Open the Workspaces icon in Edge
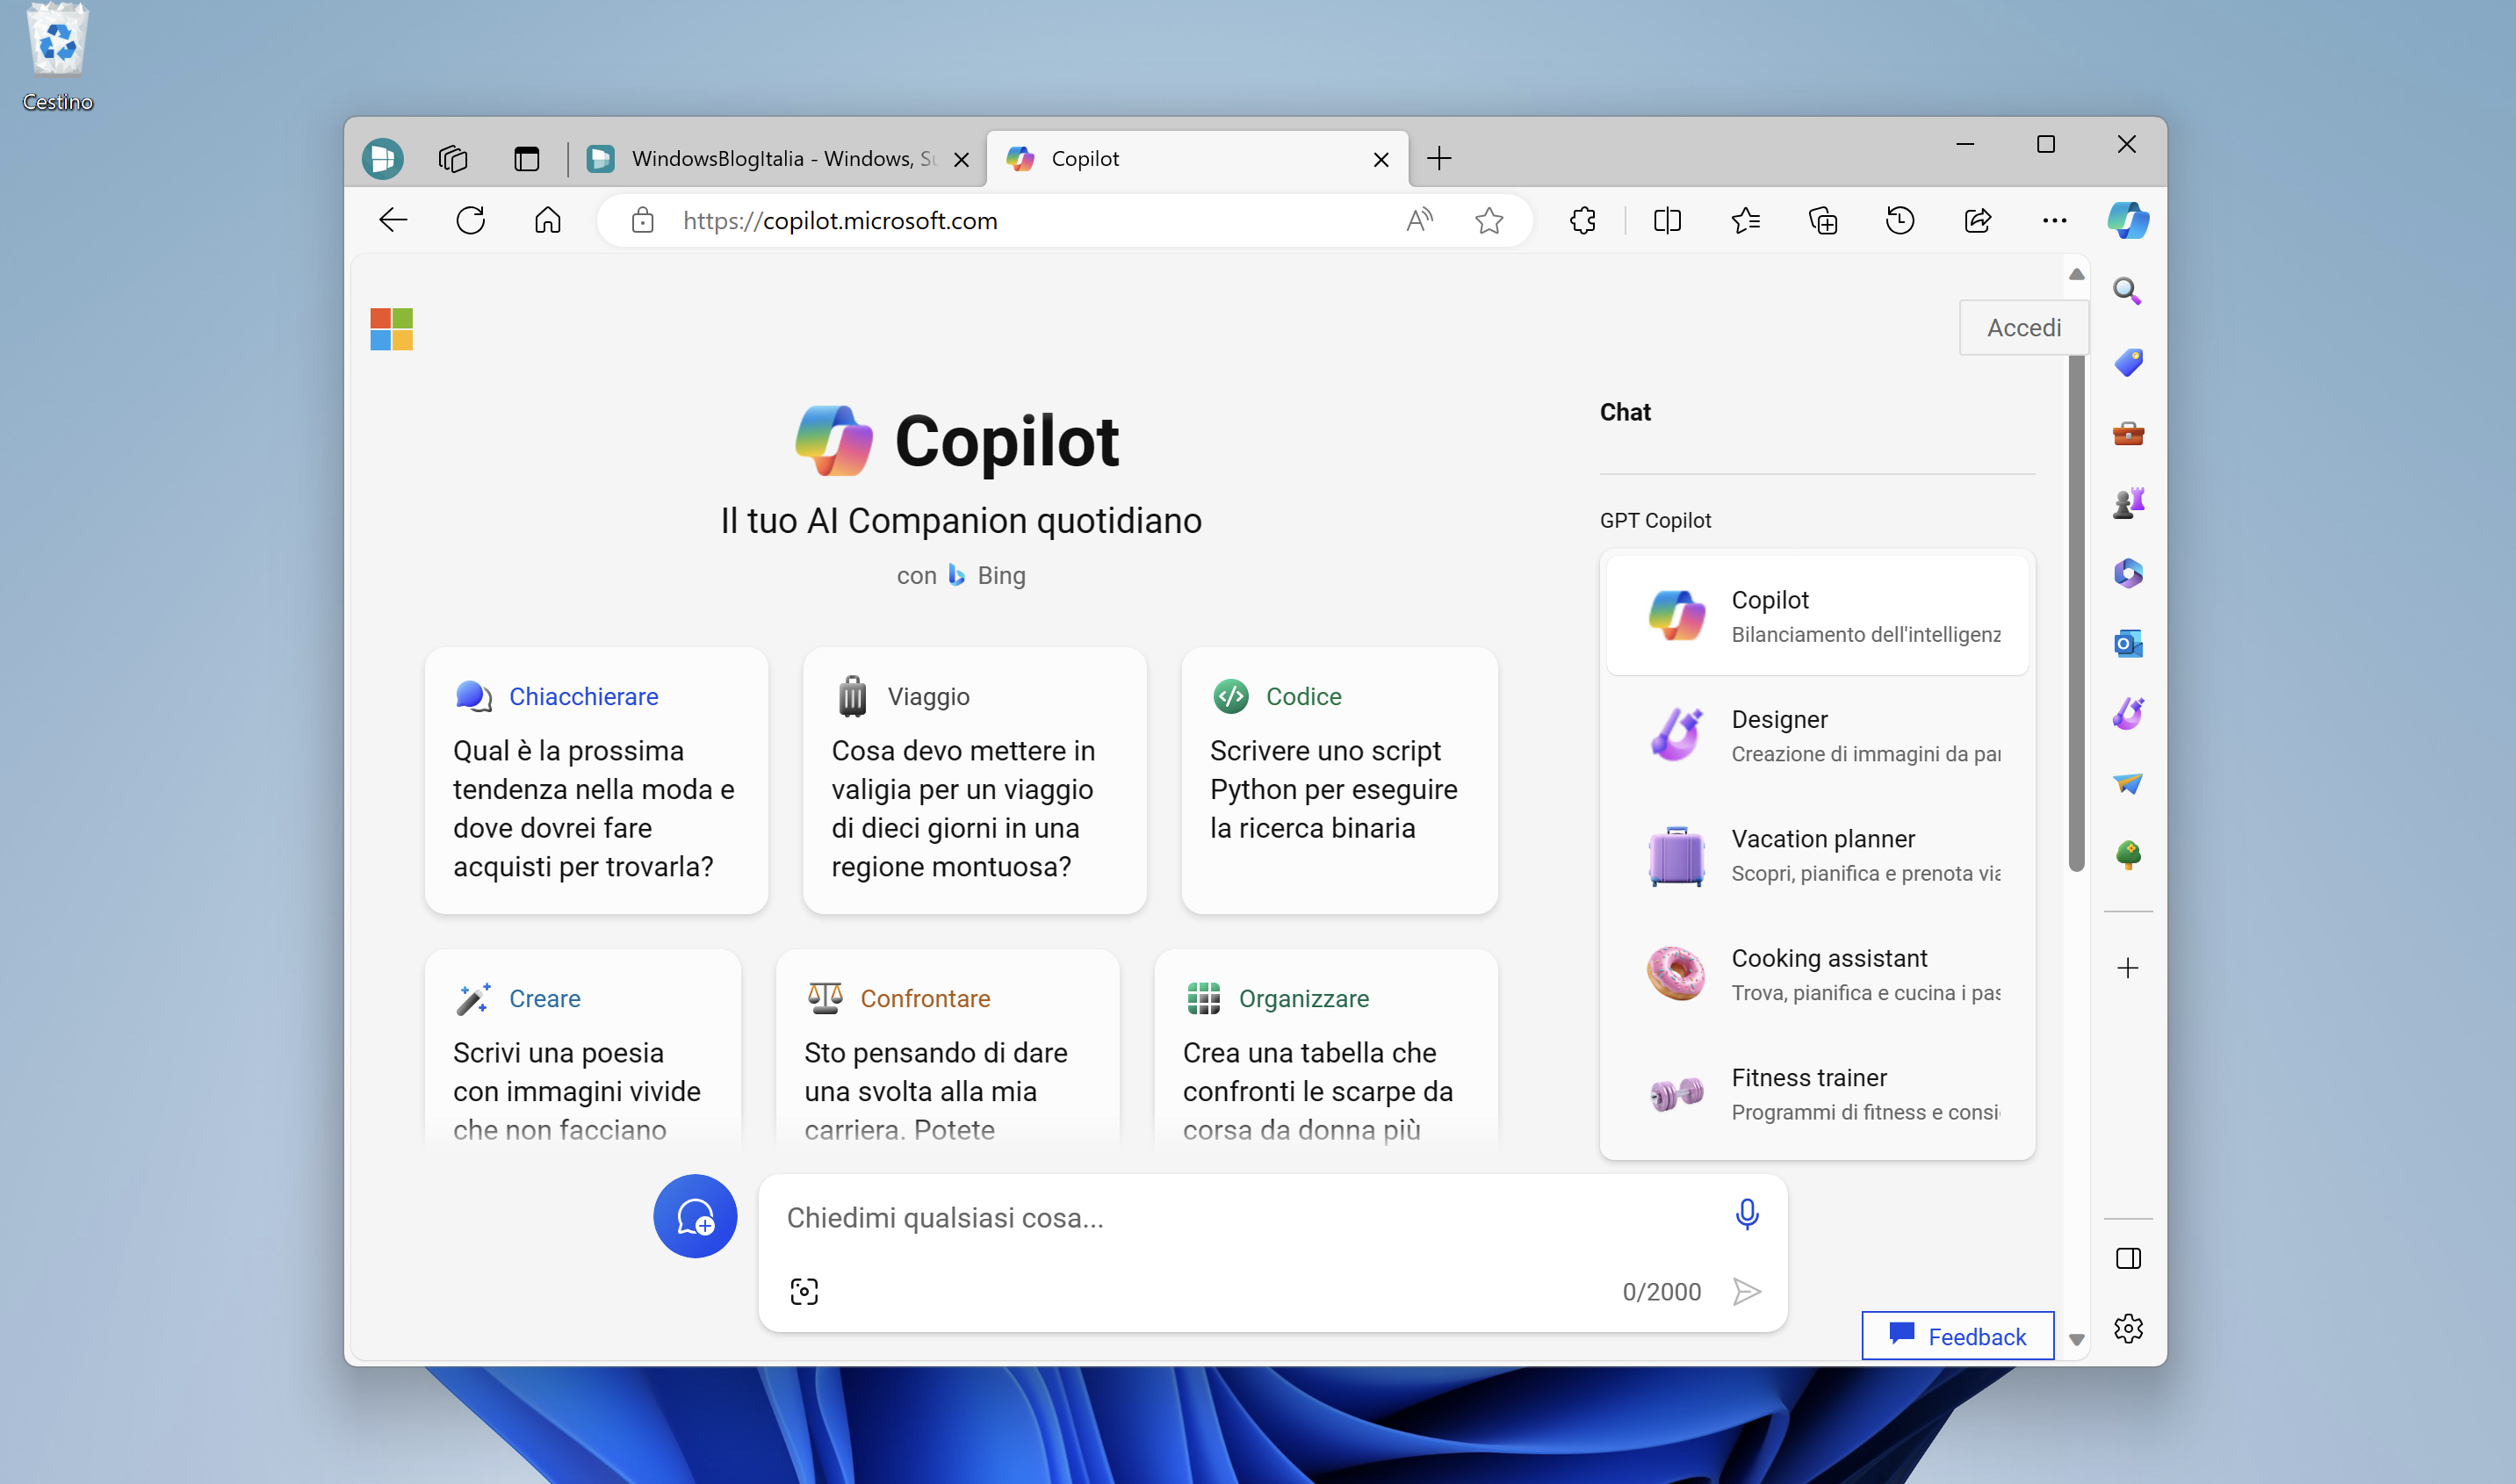 (453, 158)
